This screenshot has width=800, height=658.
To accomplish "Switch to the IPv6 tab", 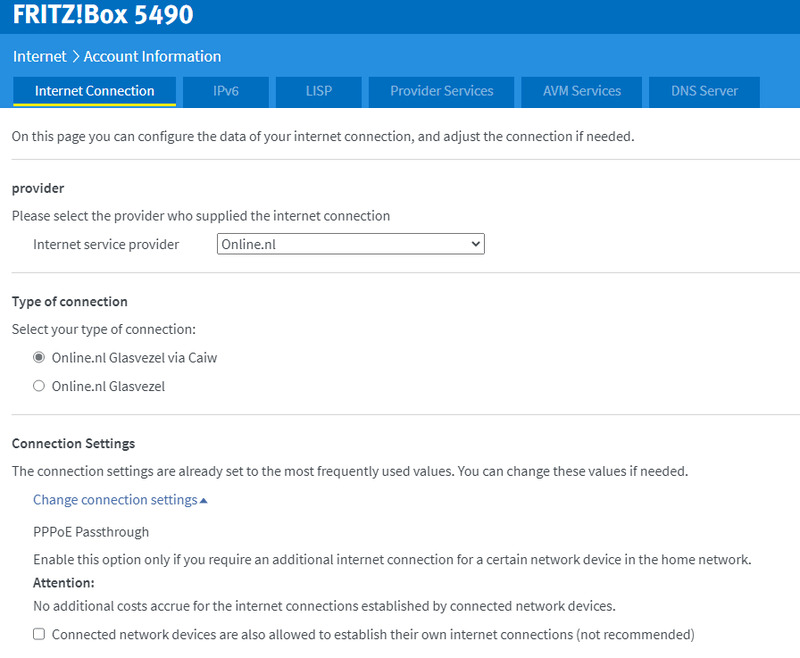I will click(x=226, y=91).
